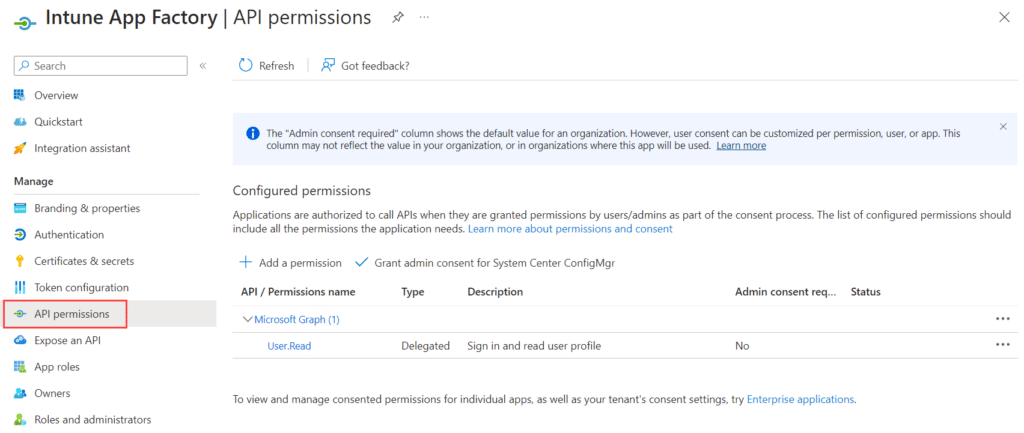The height and width of the screenshot is (433, 1024).
Task: Click the 'No' admin consent value
Action: [742, 345]
